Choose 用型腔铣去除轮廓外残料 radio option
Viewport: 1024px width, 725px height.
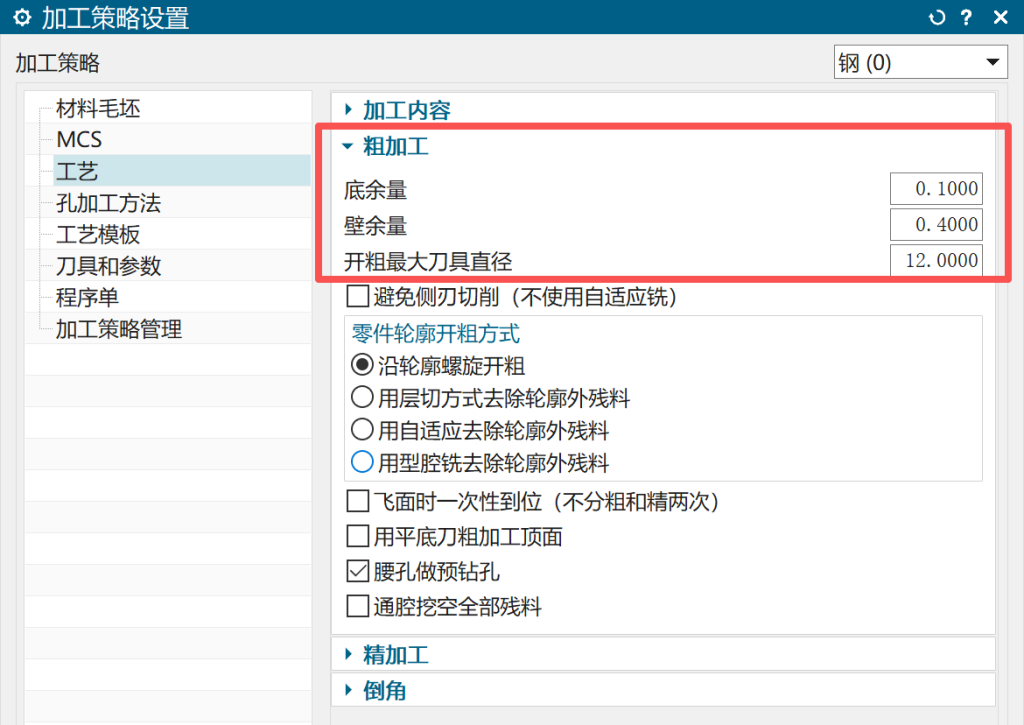(x=362, y=463)
